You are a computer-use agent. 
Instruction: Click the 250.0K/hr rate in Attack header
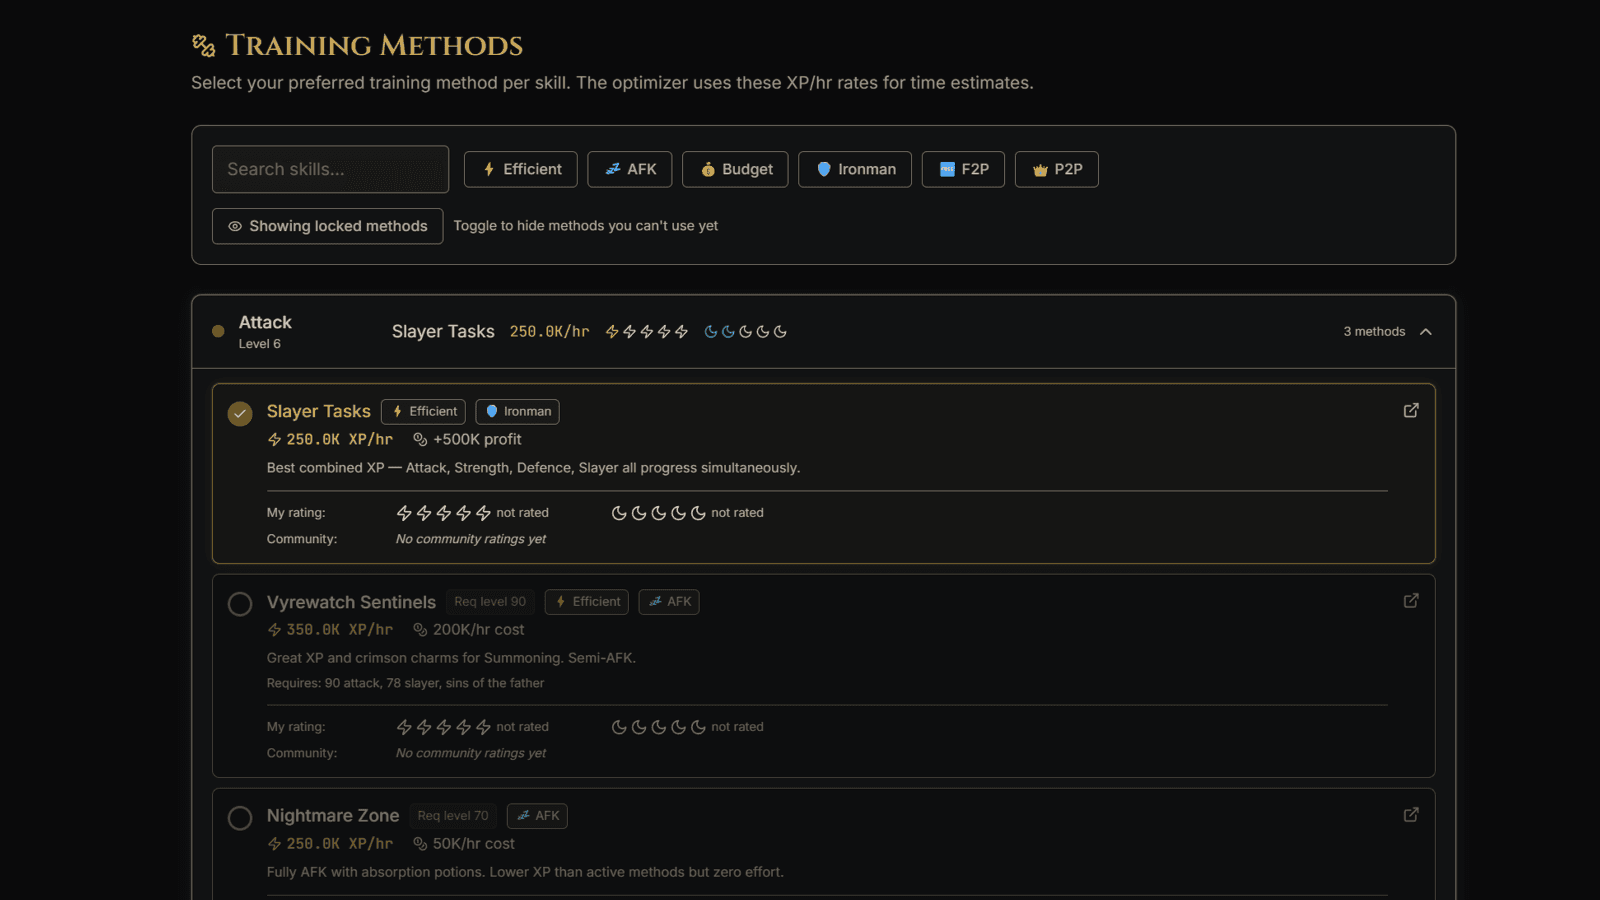click(x=549, y=331)
